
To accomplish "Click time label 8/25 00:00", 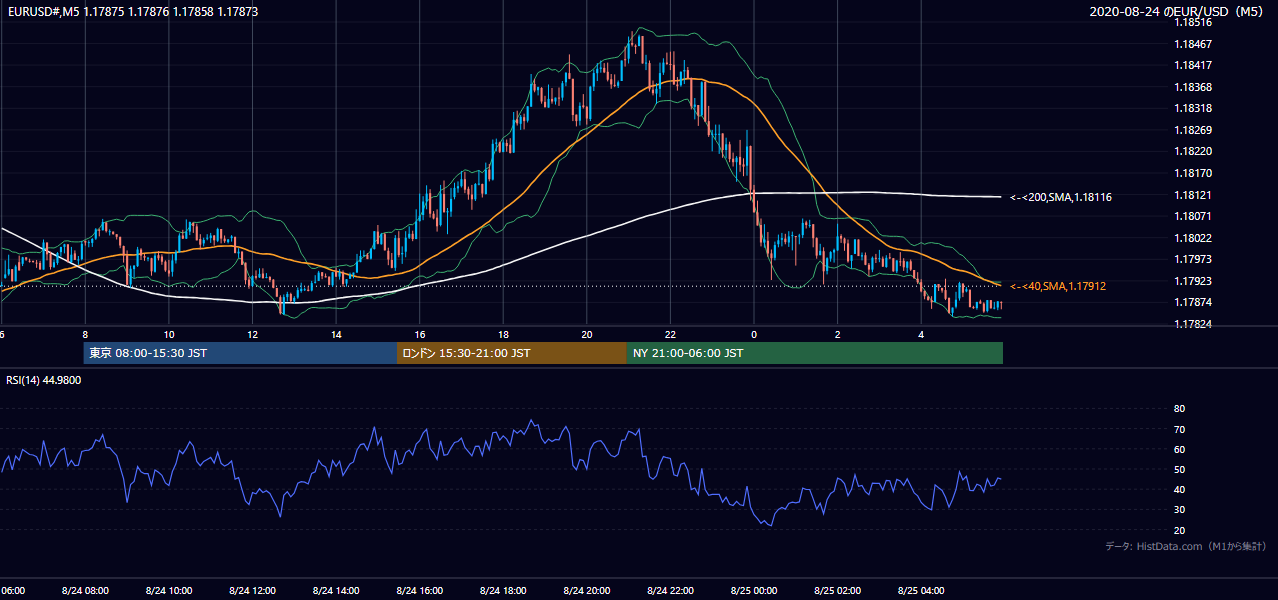I will [x=754, y=590].
